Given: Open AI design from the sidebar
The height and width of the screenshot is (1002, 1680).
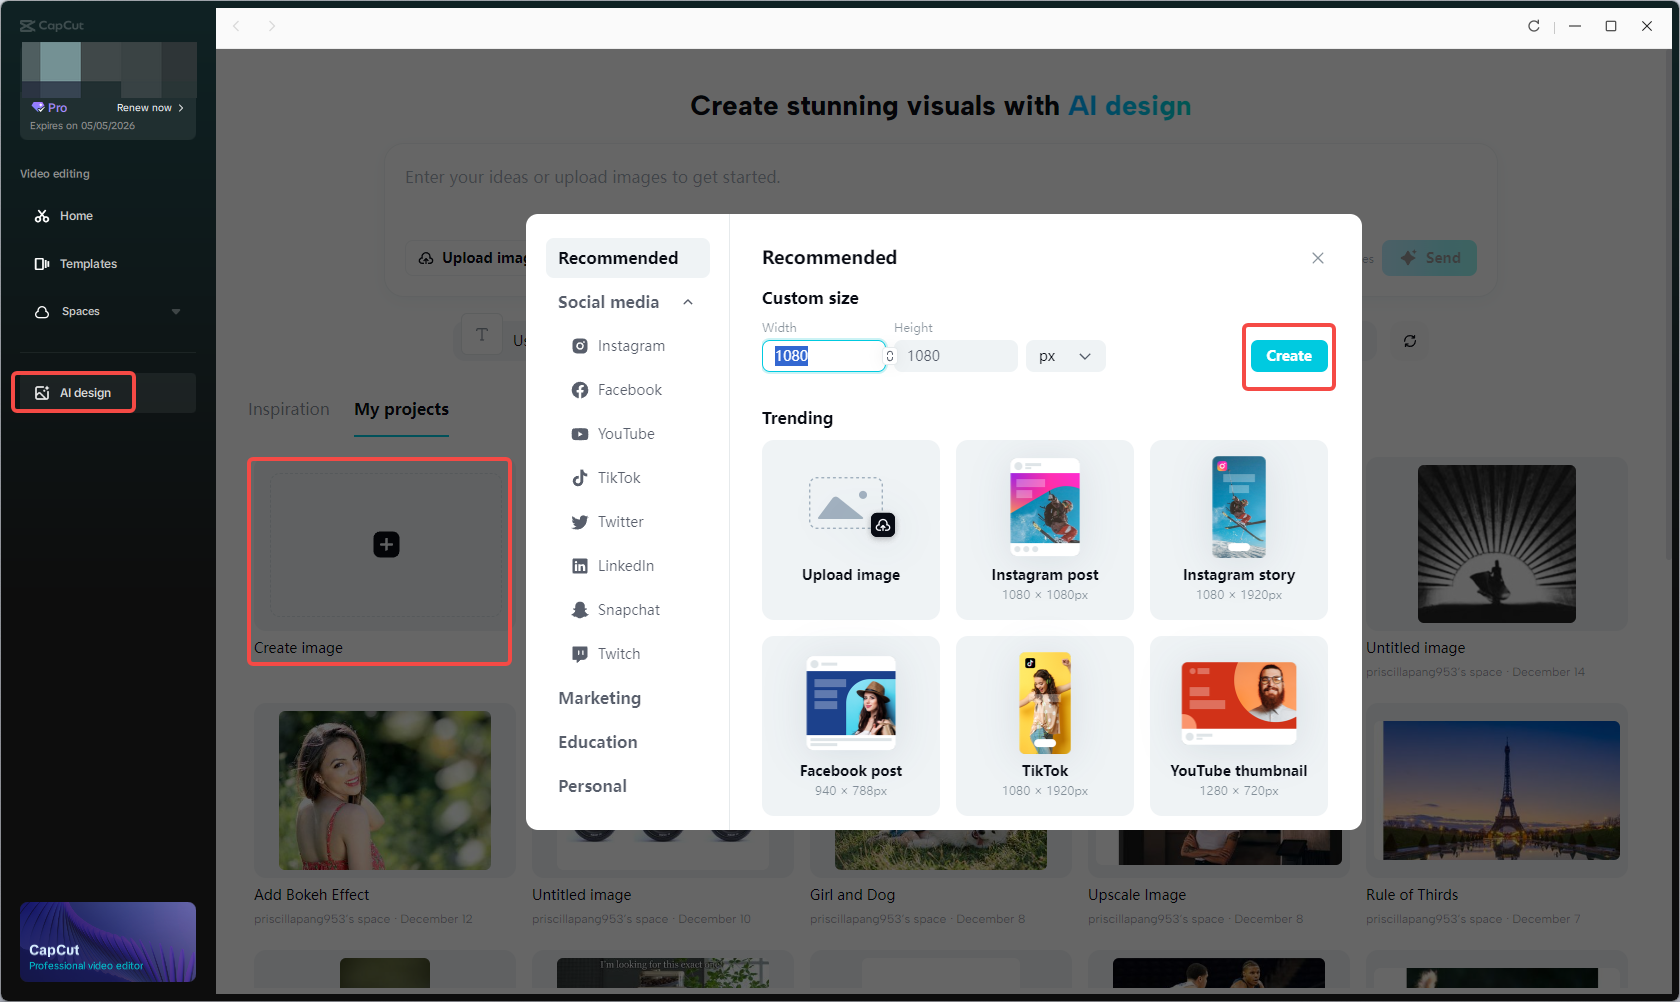Looking at the screenshot, I should (73, 392).
